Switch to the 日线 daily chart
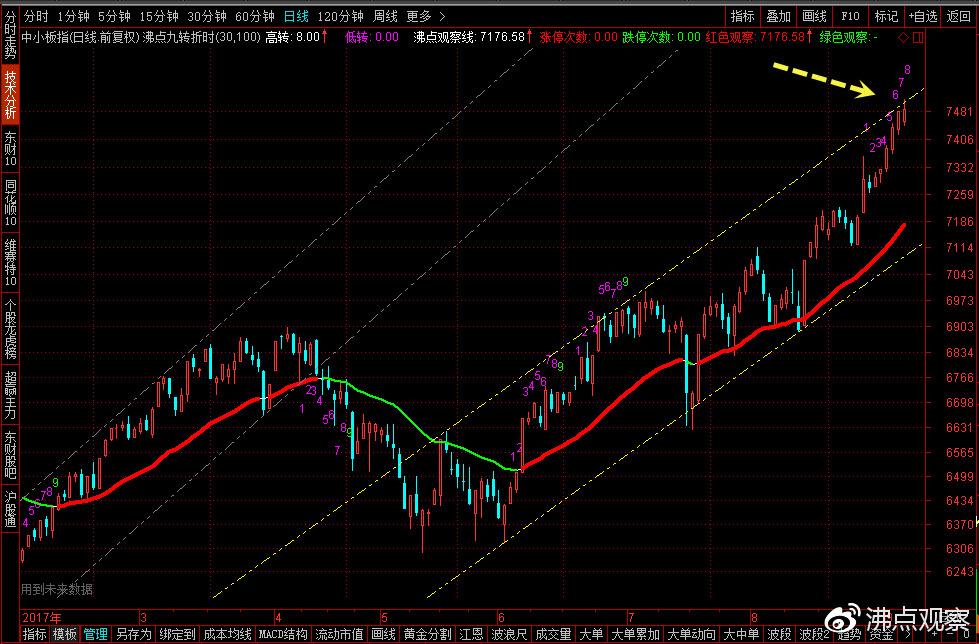The image size is (979, 644). (x=296, y=16)
